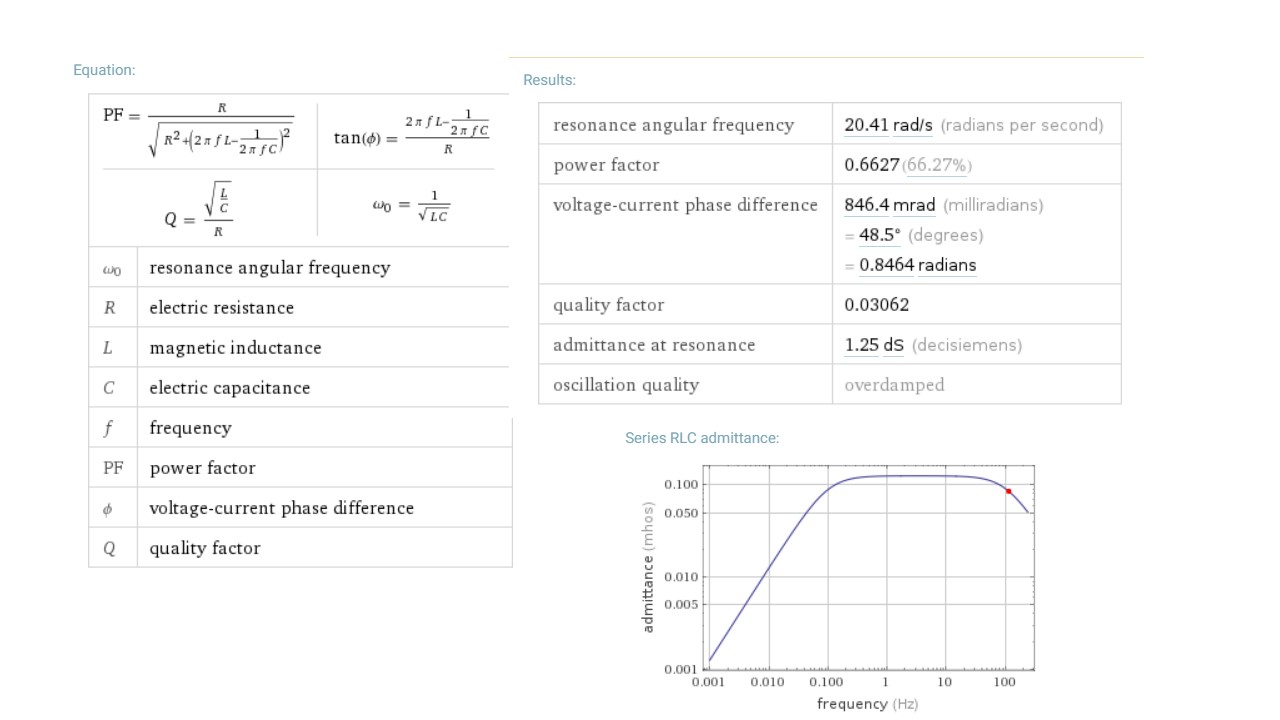Click the 20.41 rad/s resonance frequency value
Screen dimensions: 1280x720
[x=888, y=125]
